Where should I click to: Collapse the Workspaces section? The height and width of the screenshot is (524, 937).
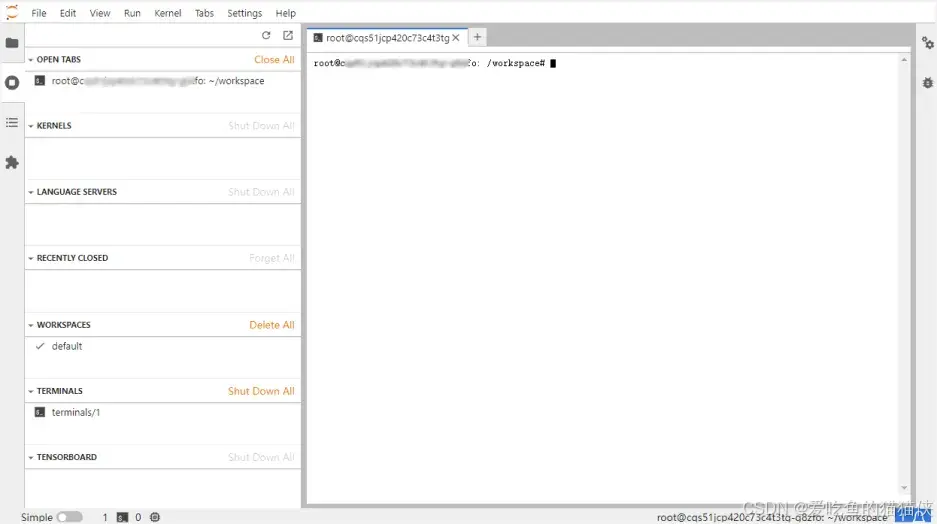coord(30,325)
